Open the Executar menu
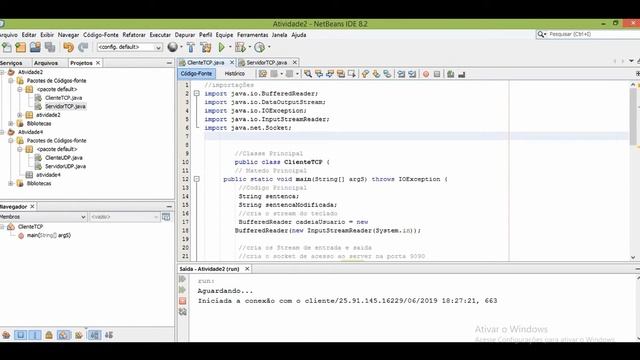The image size is (640, 360). (160, 35)
